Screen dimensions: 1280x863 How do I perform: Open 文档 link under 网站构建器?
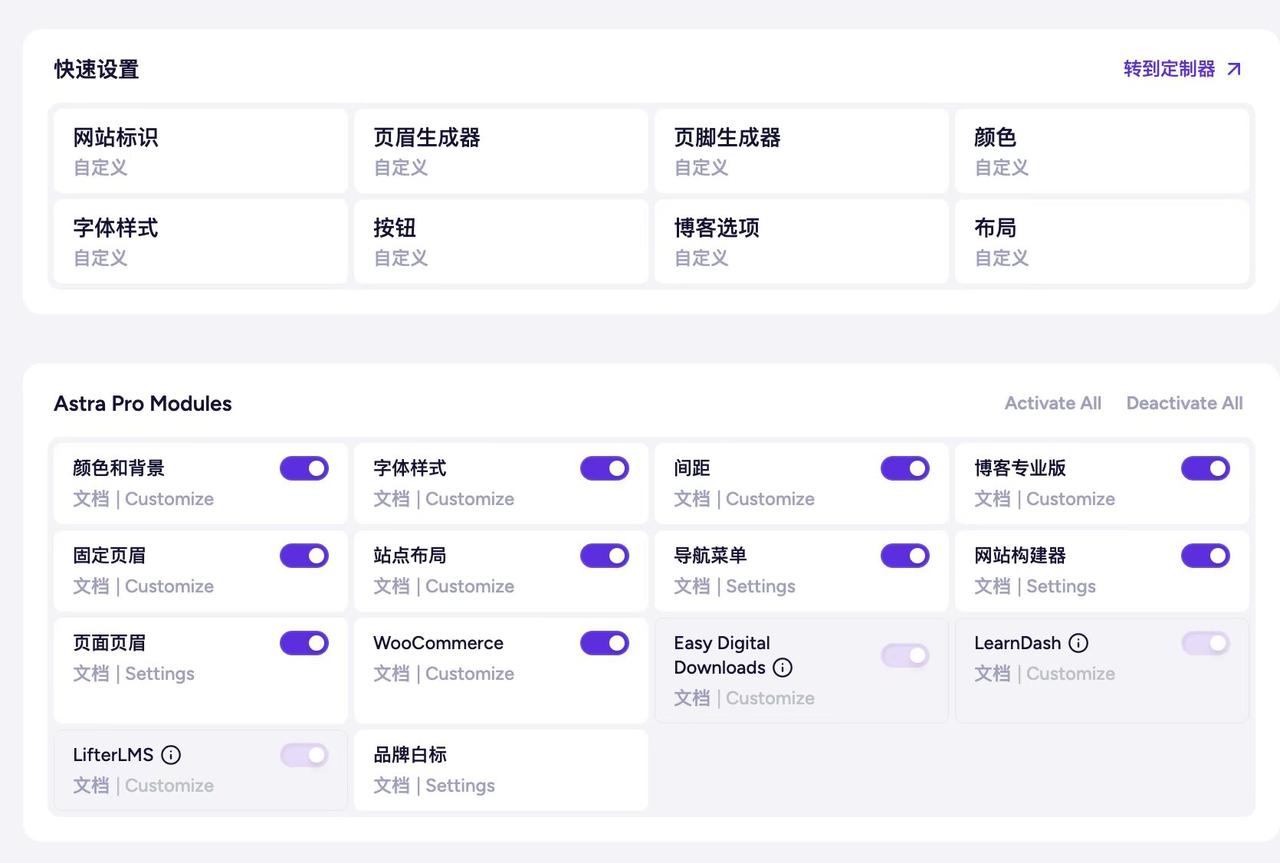click(993, 586)
